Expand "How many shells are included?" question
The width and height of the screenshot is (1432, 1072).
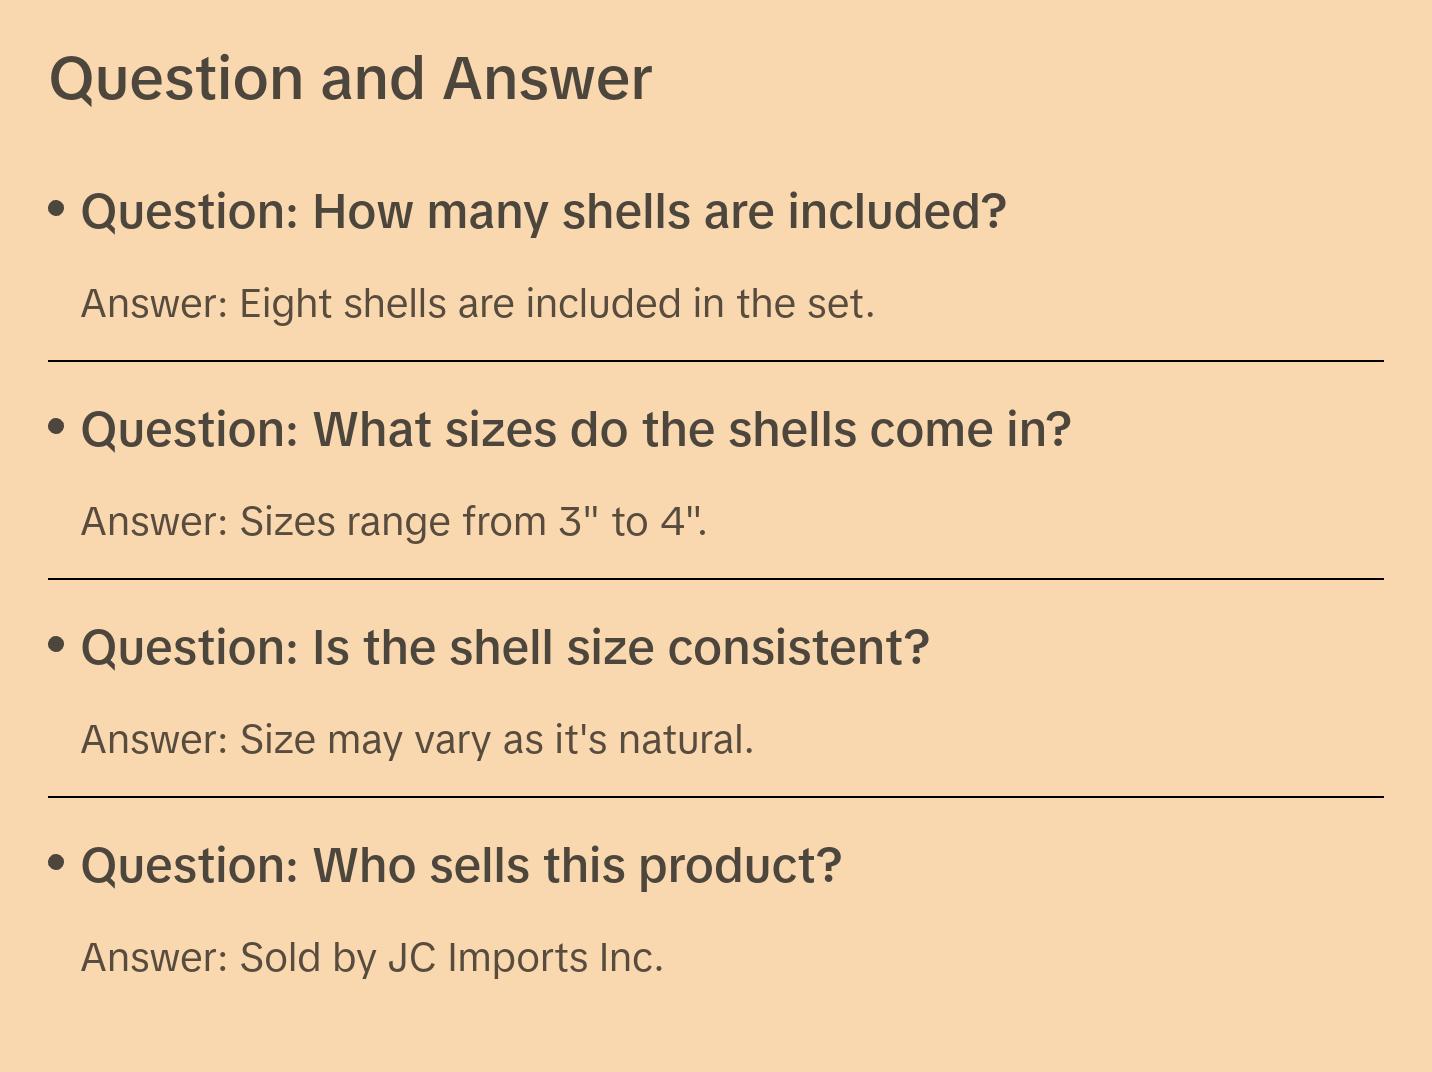(543, 212)
